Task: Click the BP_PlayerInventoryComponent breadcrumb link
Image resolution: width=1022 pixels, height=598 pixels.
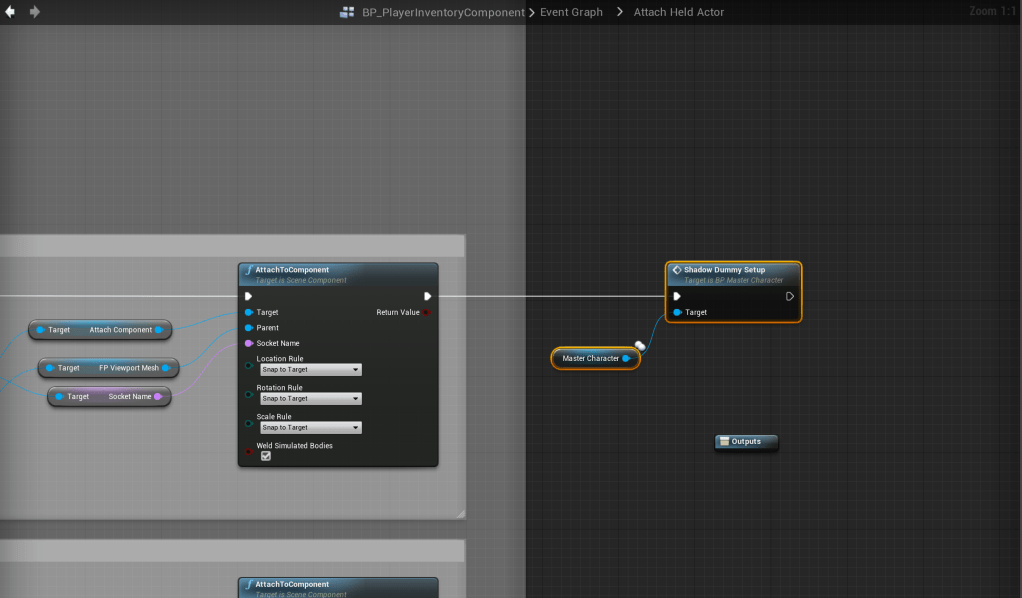Action: [443, 12]
